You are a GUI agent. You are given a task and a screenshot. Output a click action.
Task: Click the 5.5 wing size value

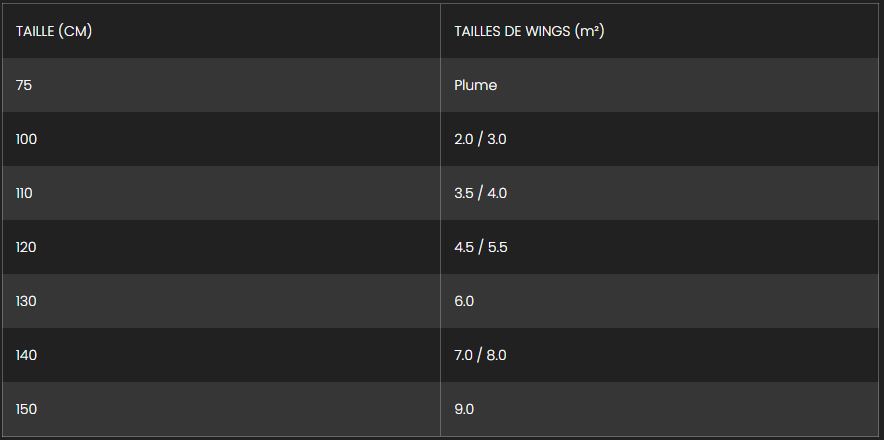click(497, 247)
